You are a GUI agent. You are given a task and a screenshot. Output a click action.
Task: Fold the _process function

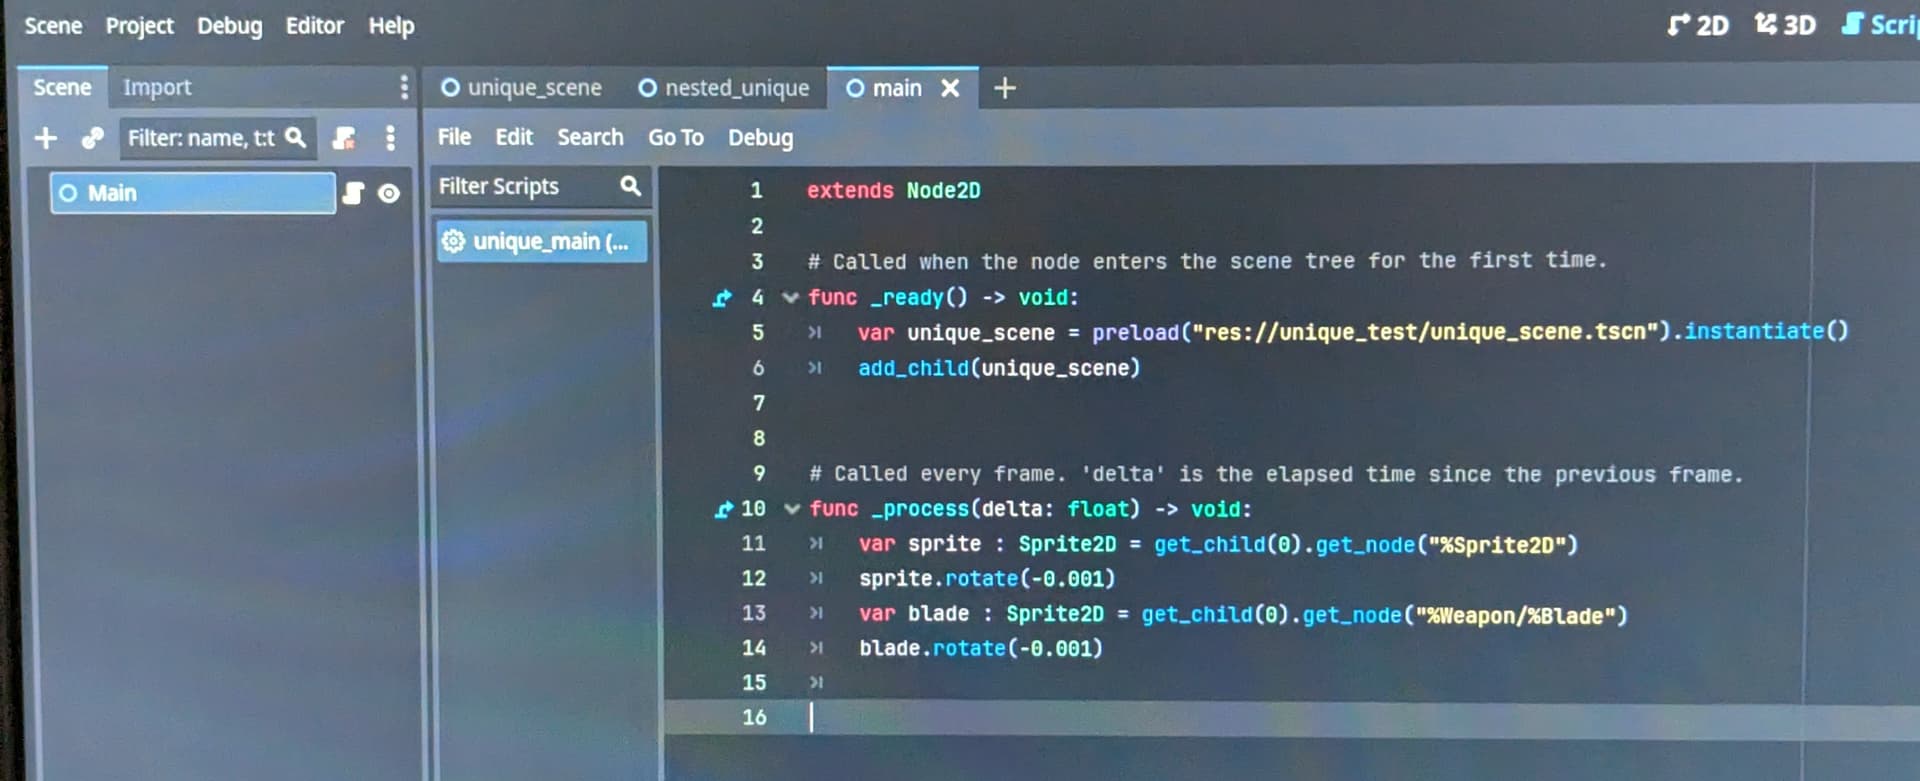point(792,509)
